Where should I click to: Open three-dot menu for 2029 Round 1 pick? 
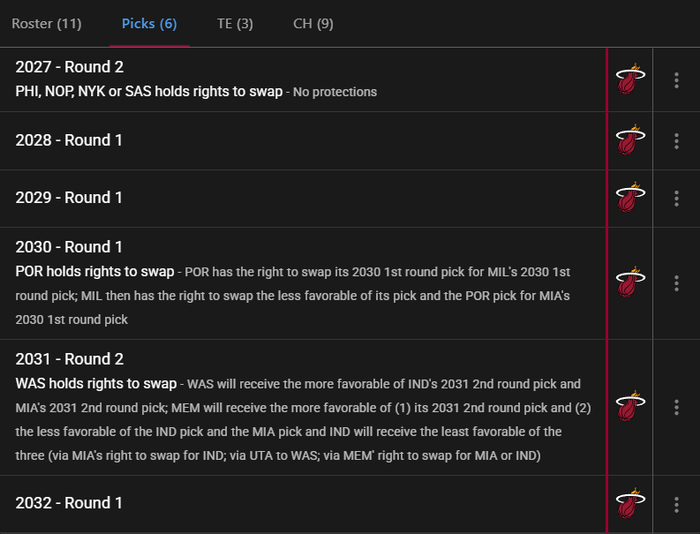click(676, 198)
